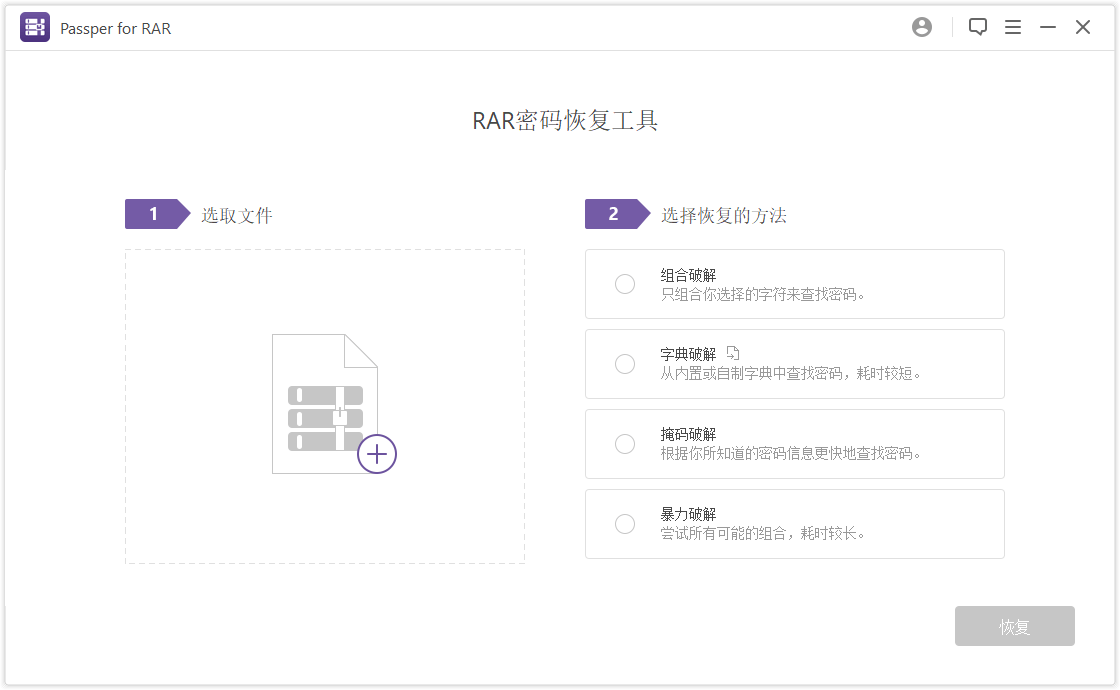This screenshot has height=690, width=1120.
Task: Click the step 1 arrow badge
Action: click(x=152, y=213)
